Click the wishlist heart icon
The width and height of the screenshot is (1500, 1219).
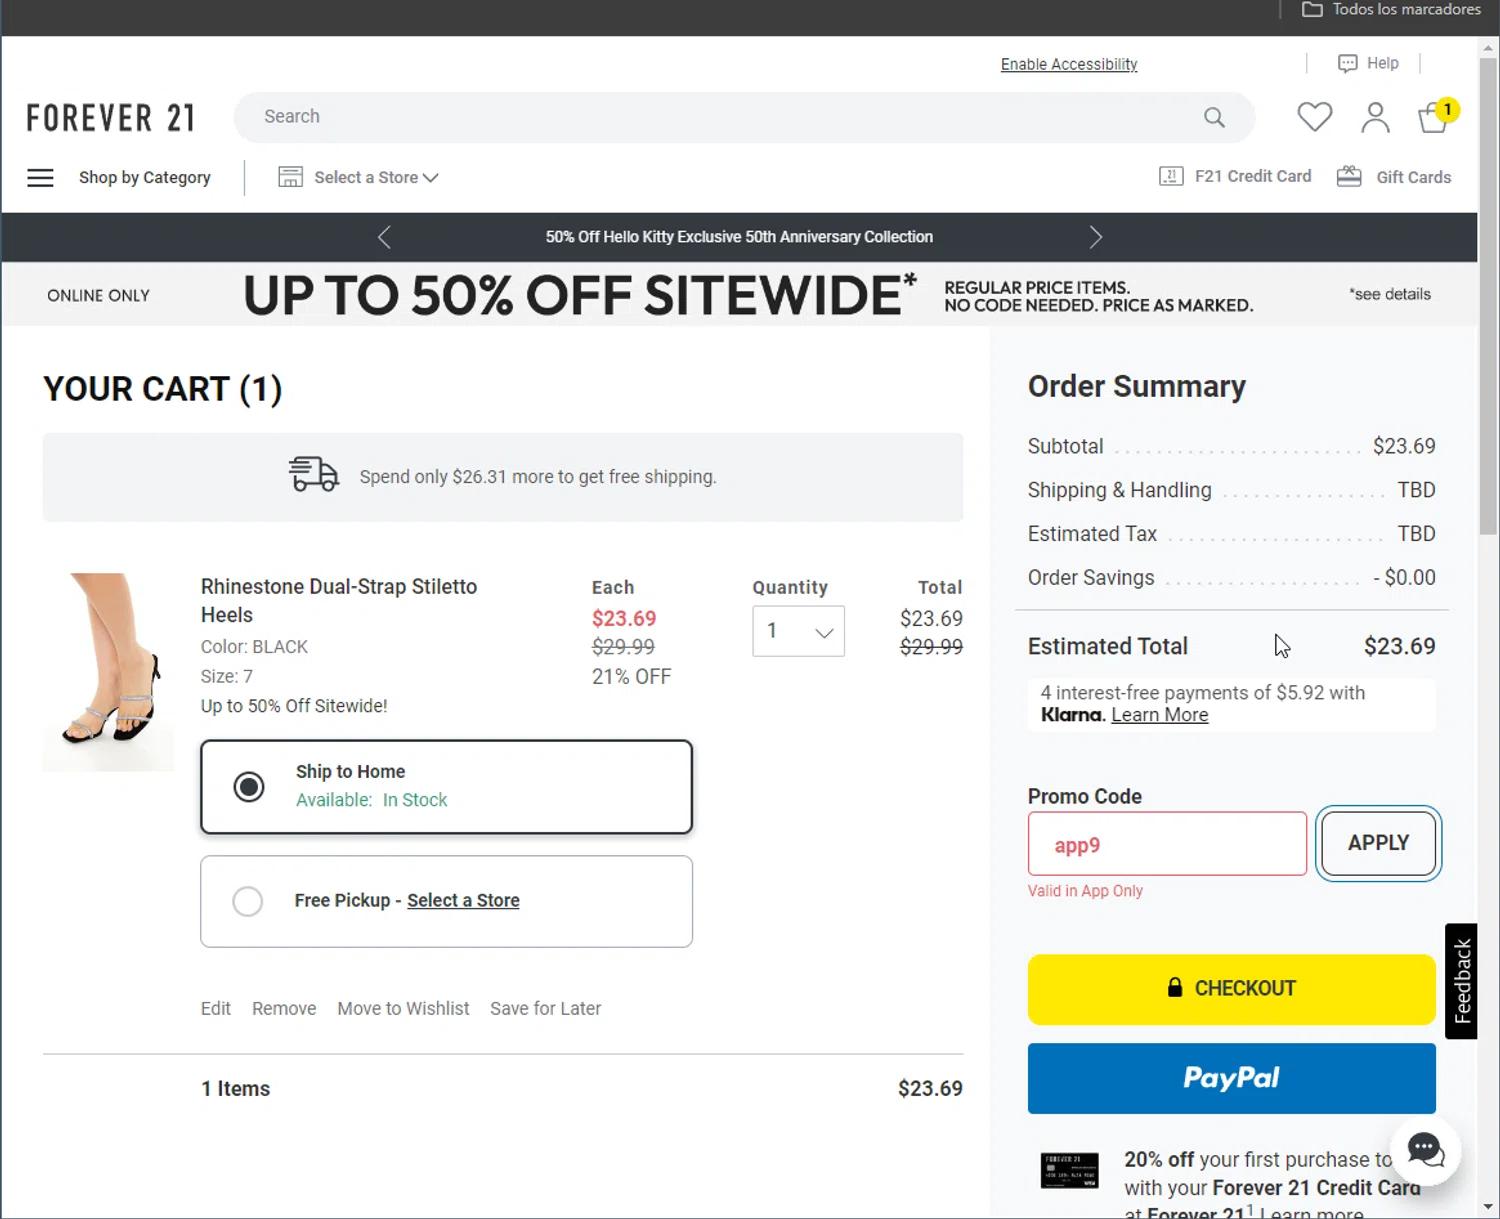click(1314, 117)
